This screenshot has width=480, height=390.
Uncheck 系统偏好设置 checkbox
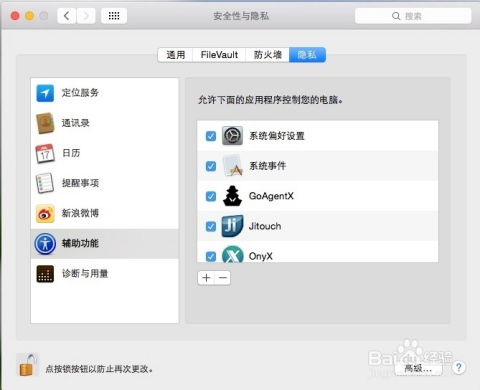(211, 136)
